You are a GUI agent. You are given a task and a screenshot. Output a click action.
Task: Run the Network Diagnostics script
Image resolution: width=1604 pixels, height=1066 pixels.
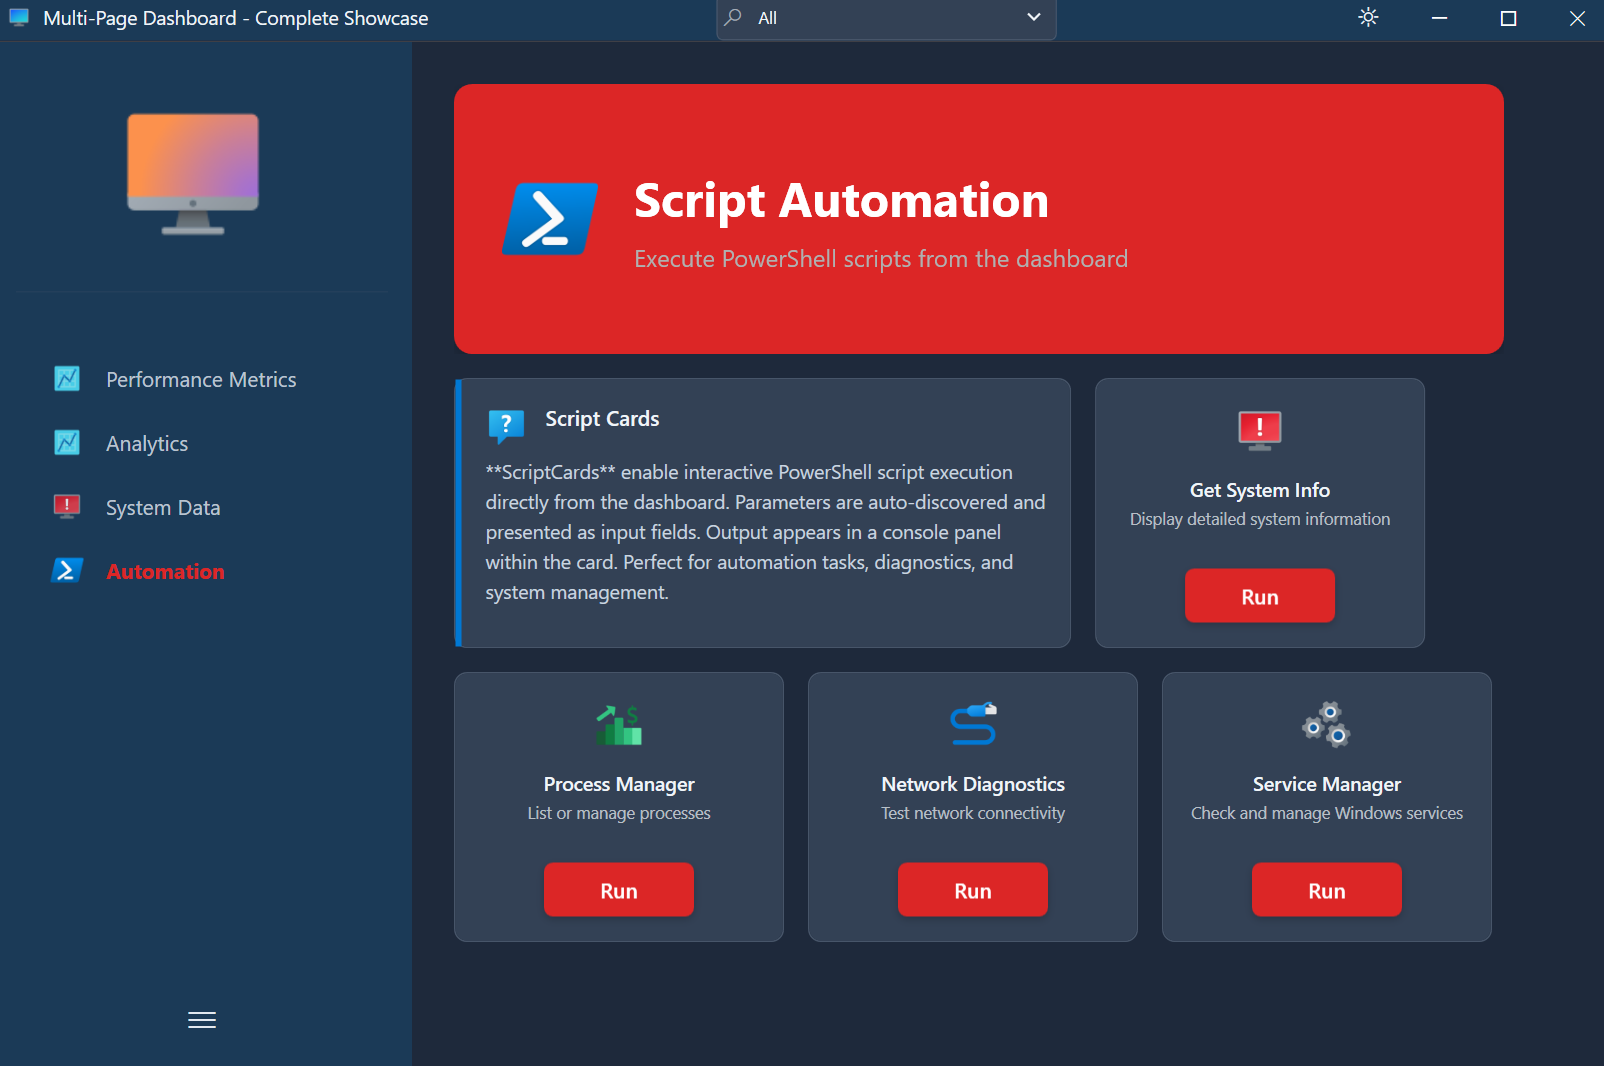(x=973, y=890)
